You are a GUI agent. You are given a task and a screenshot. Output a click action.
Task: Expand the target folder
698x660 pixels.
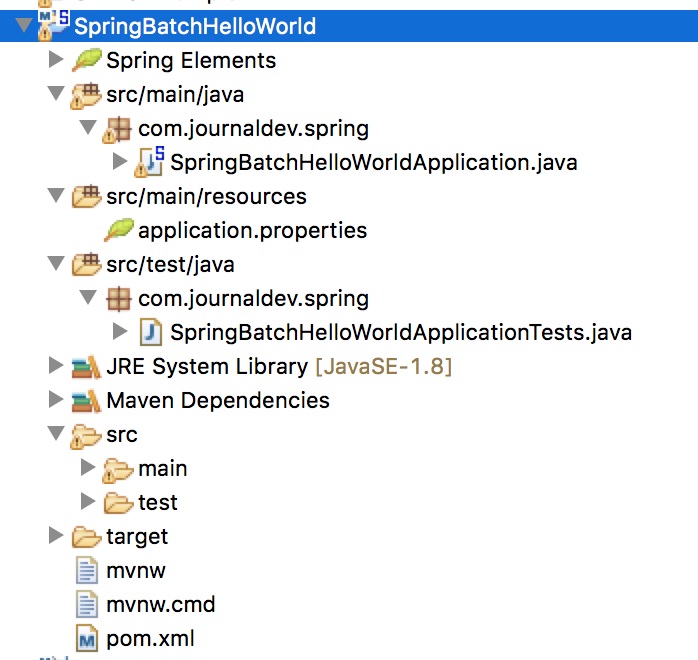pos(56,535)
